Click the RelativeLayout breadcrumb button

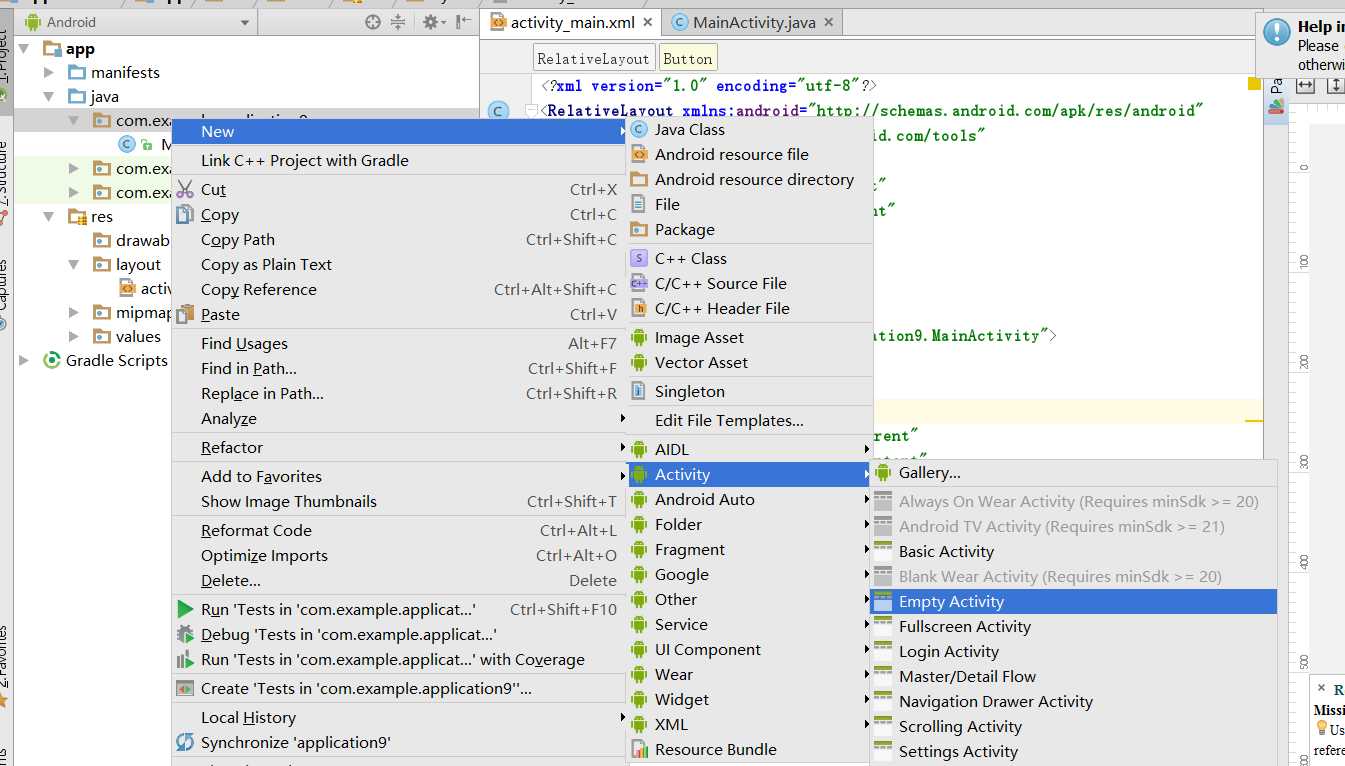tap(594, 58)
